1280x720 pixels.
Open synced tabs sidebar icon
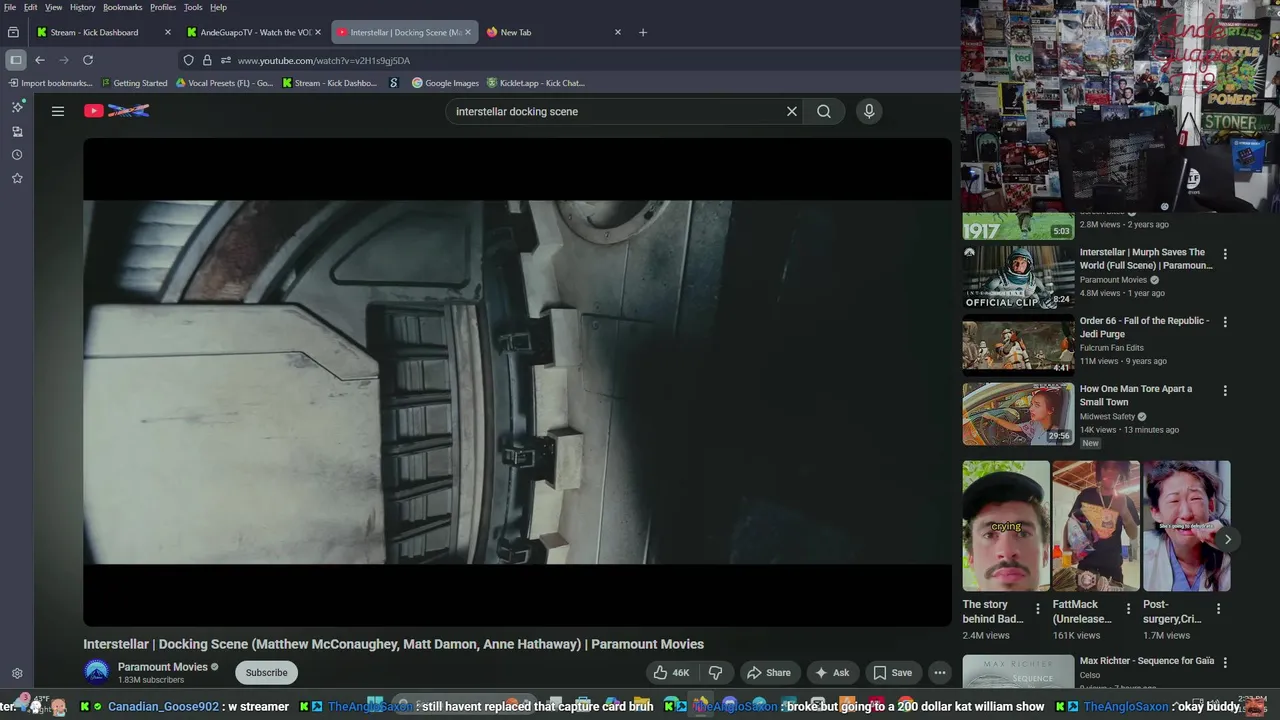point(17,131)
